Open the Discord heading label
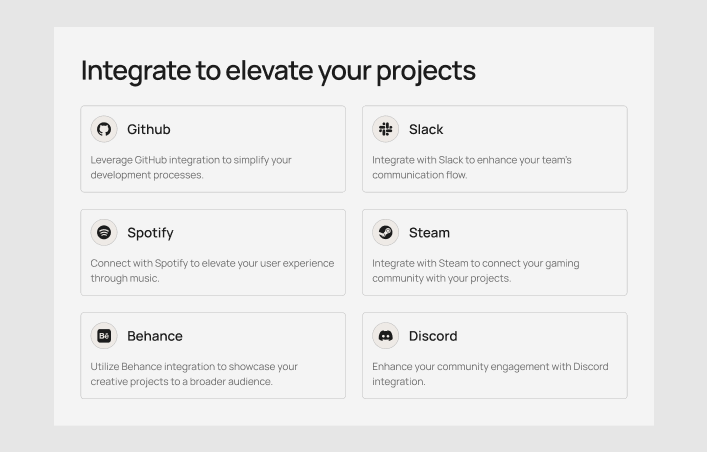707x452 pixels. click(433, 336)
